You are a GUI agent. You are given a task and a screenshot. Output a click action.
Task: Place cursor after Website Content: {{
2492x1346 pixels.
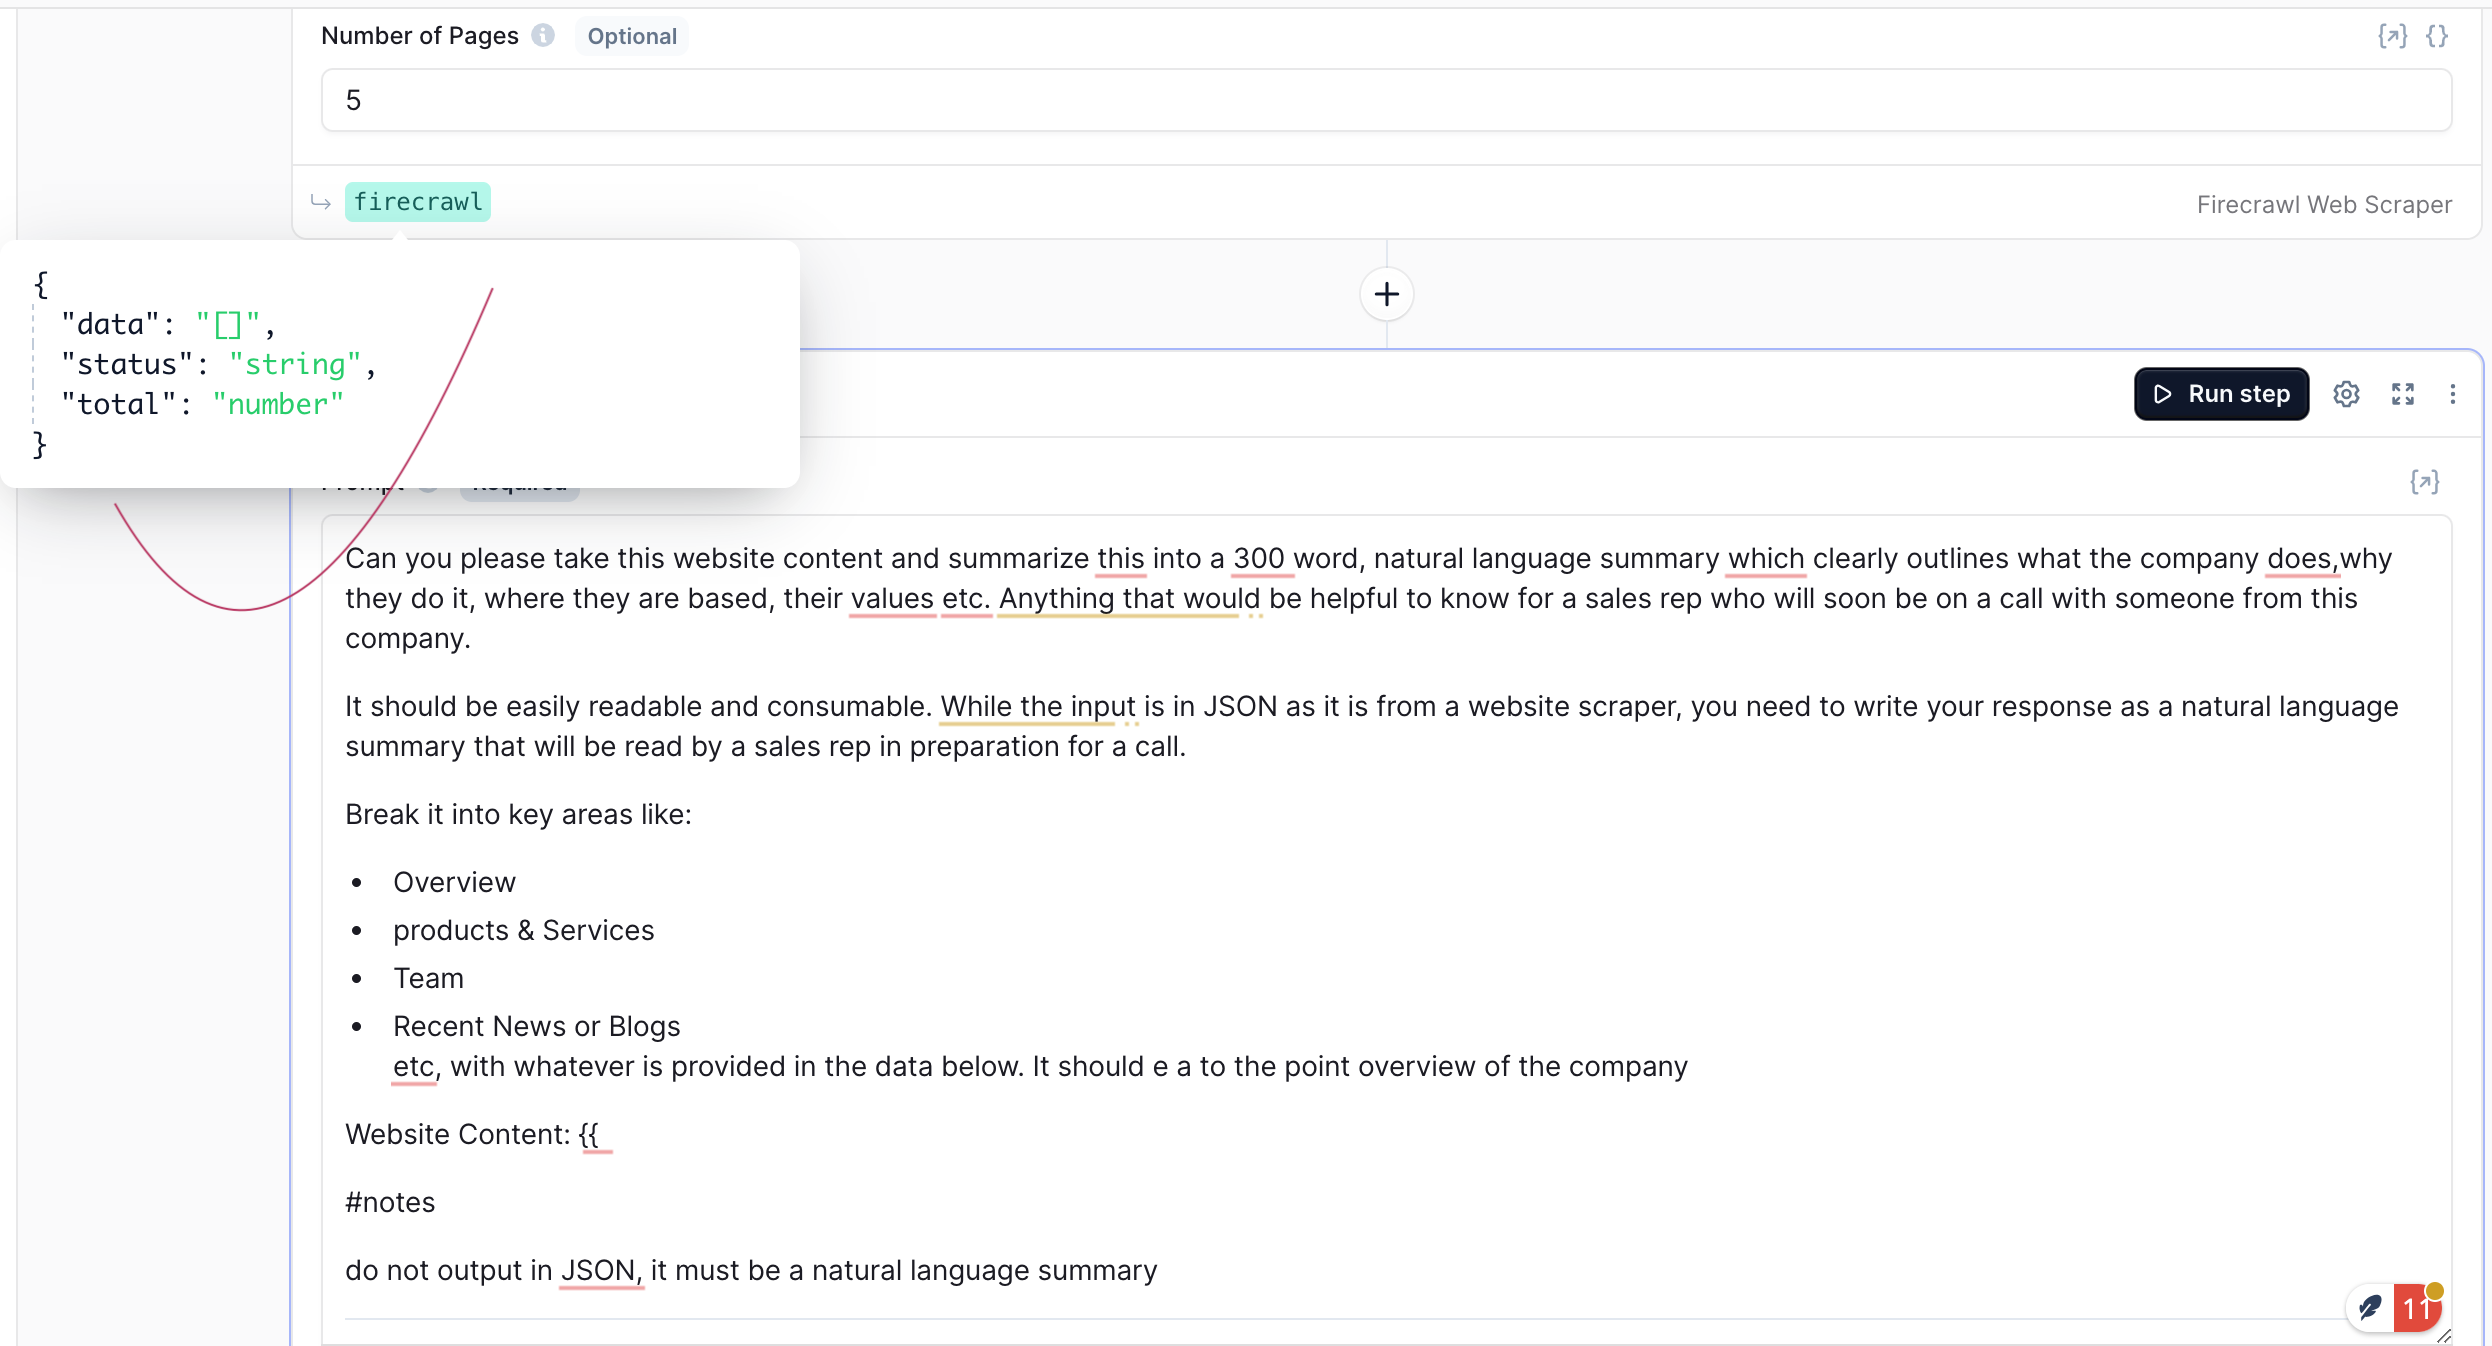600,1135
